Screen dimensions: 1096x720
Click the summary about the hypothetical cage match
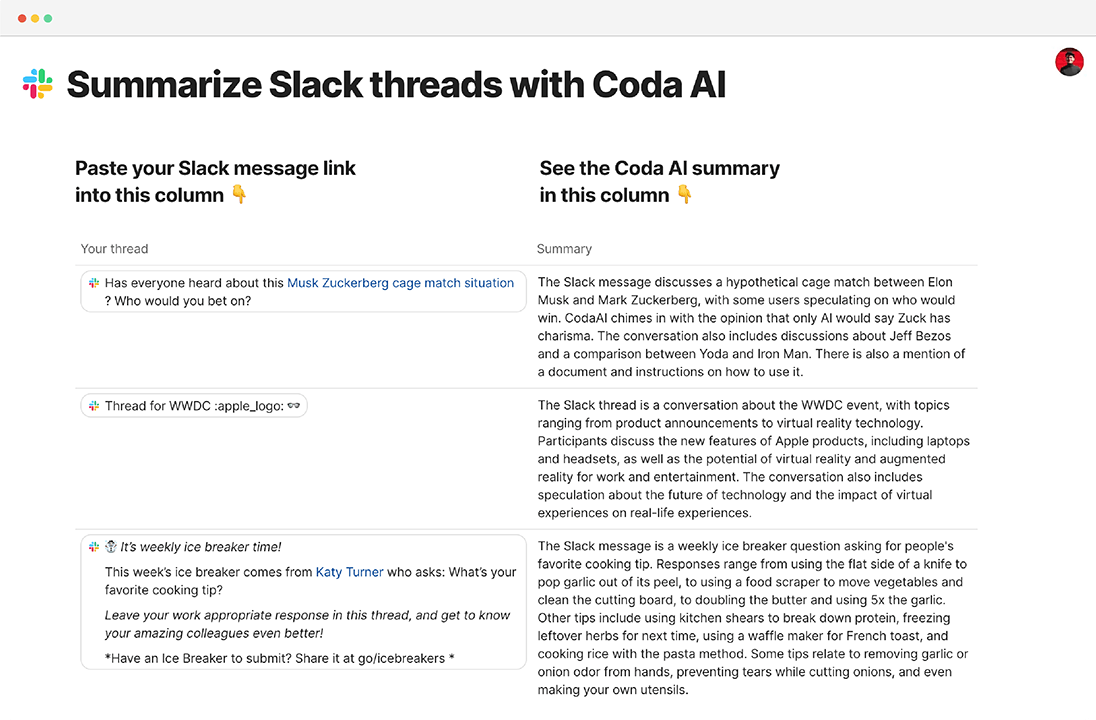point(751,327)
